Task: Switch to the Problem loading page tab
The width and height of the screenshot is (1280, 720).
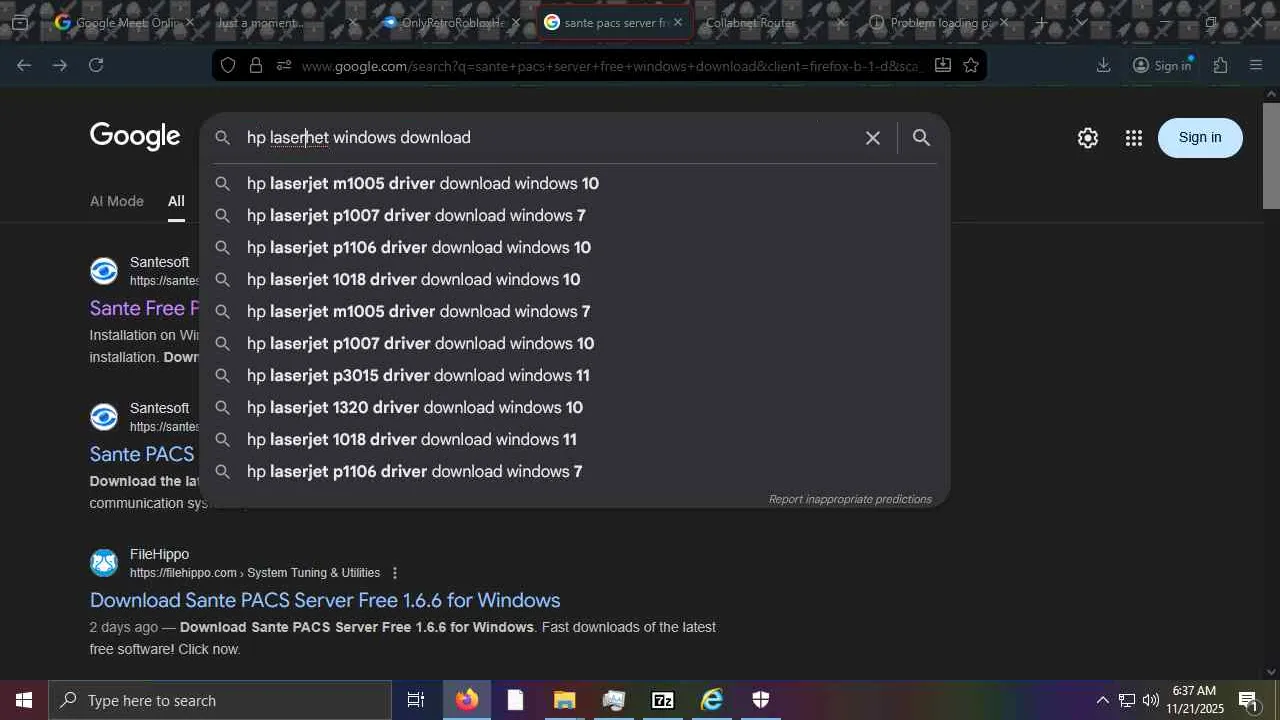Action: tap(938, 22)
